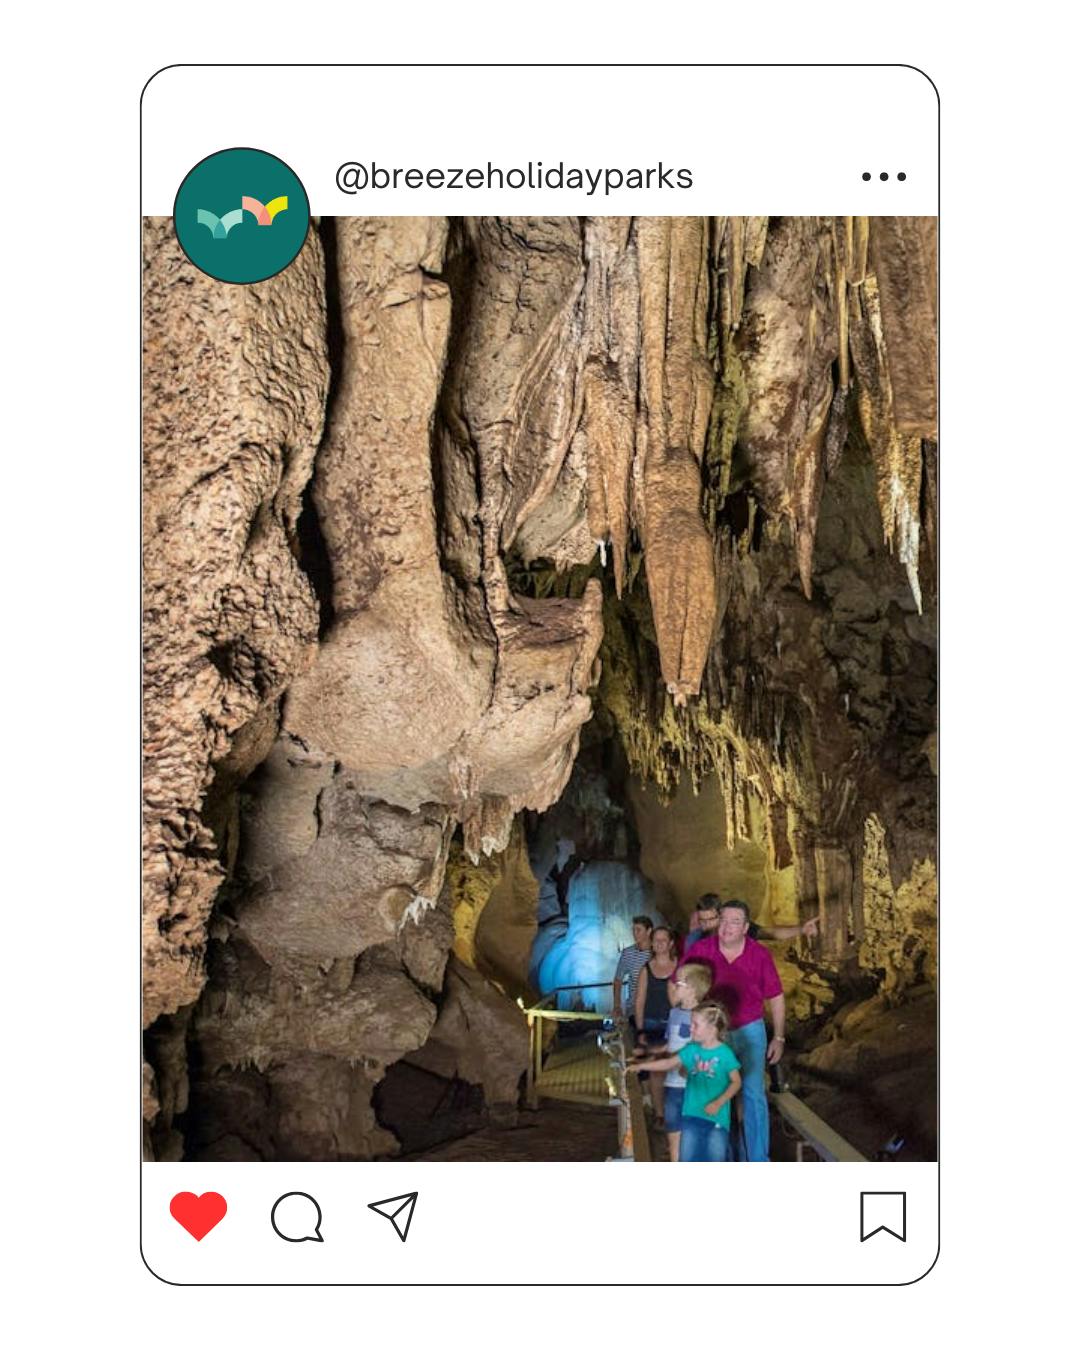This screenshot has height=1350, width=1080.
Task: Open comments via the speech bubble icon
Action: [x=297, y=1217]
